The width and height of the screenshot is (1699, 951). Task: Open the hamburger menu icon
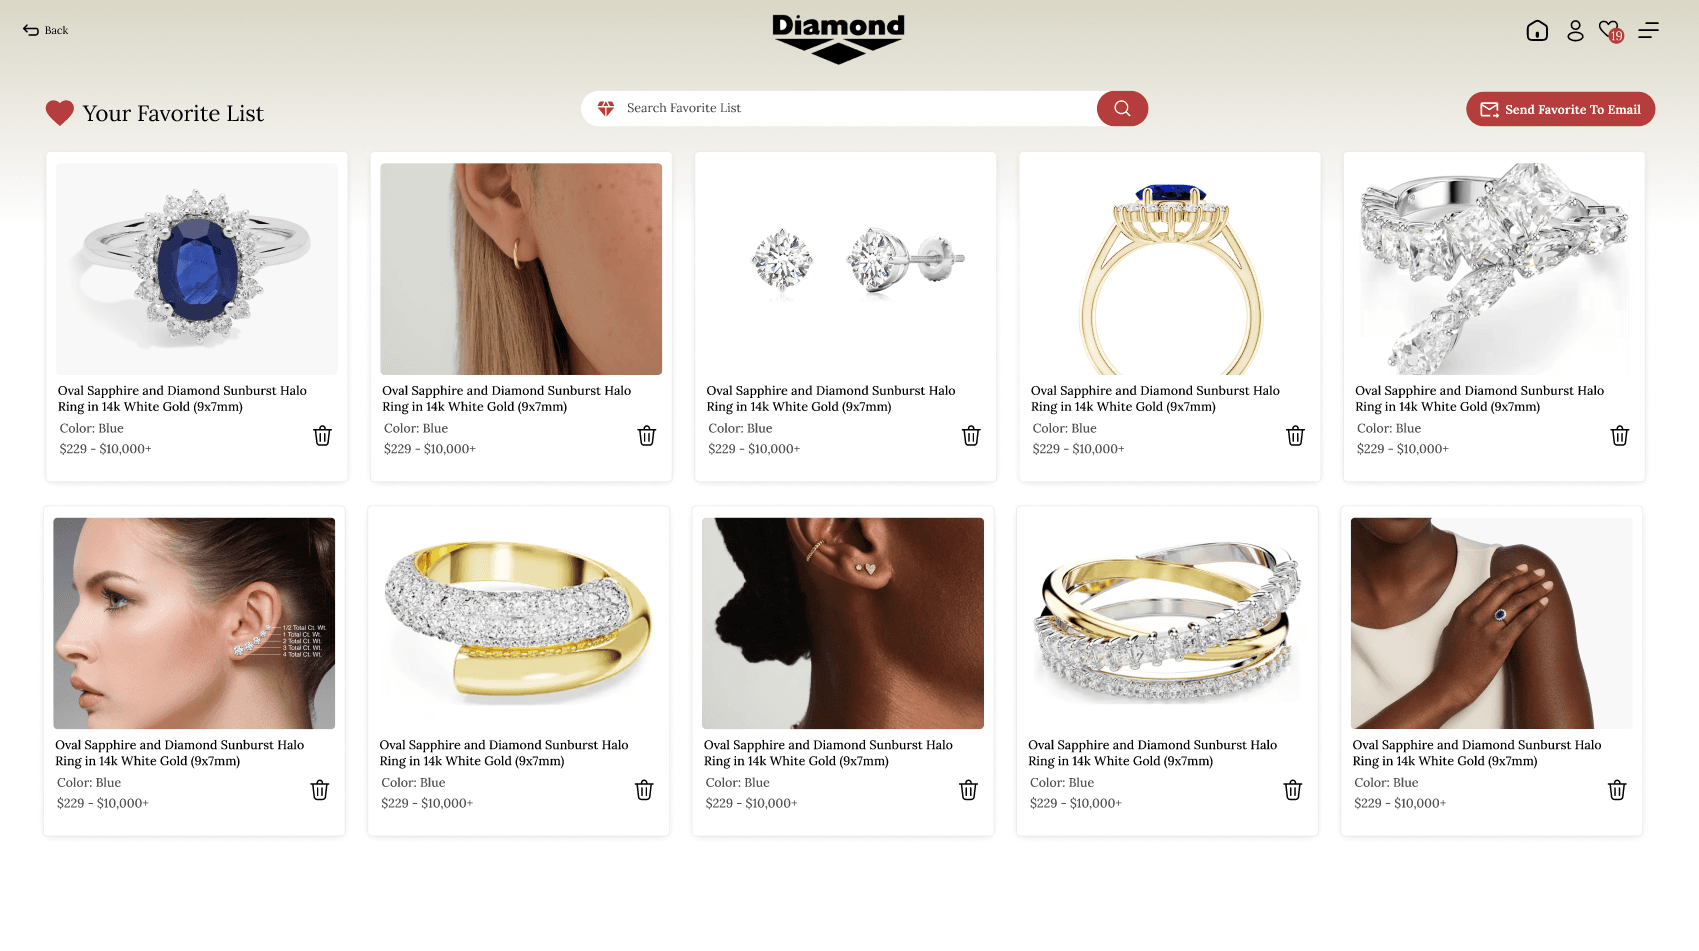1648,31
